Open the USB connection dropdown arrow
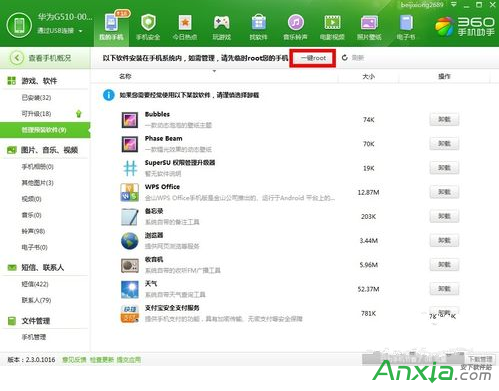 (x=81, y=31)
